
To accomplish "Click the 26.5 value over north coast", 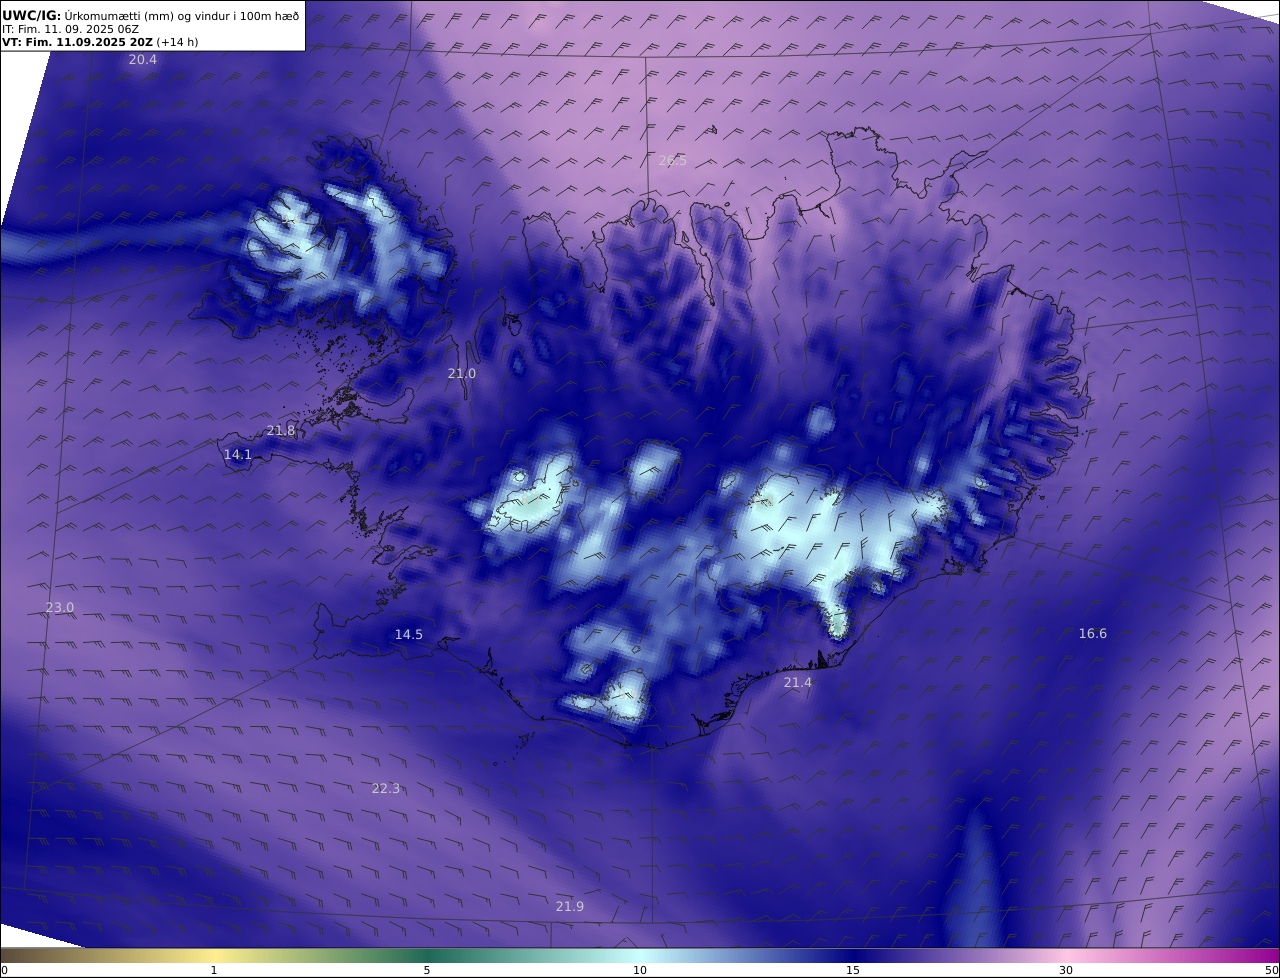I will (x=673, y=160).
